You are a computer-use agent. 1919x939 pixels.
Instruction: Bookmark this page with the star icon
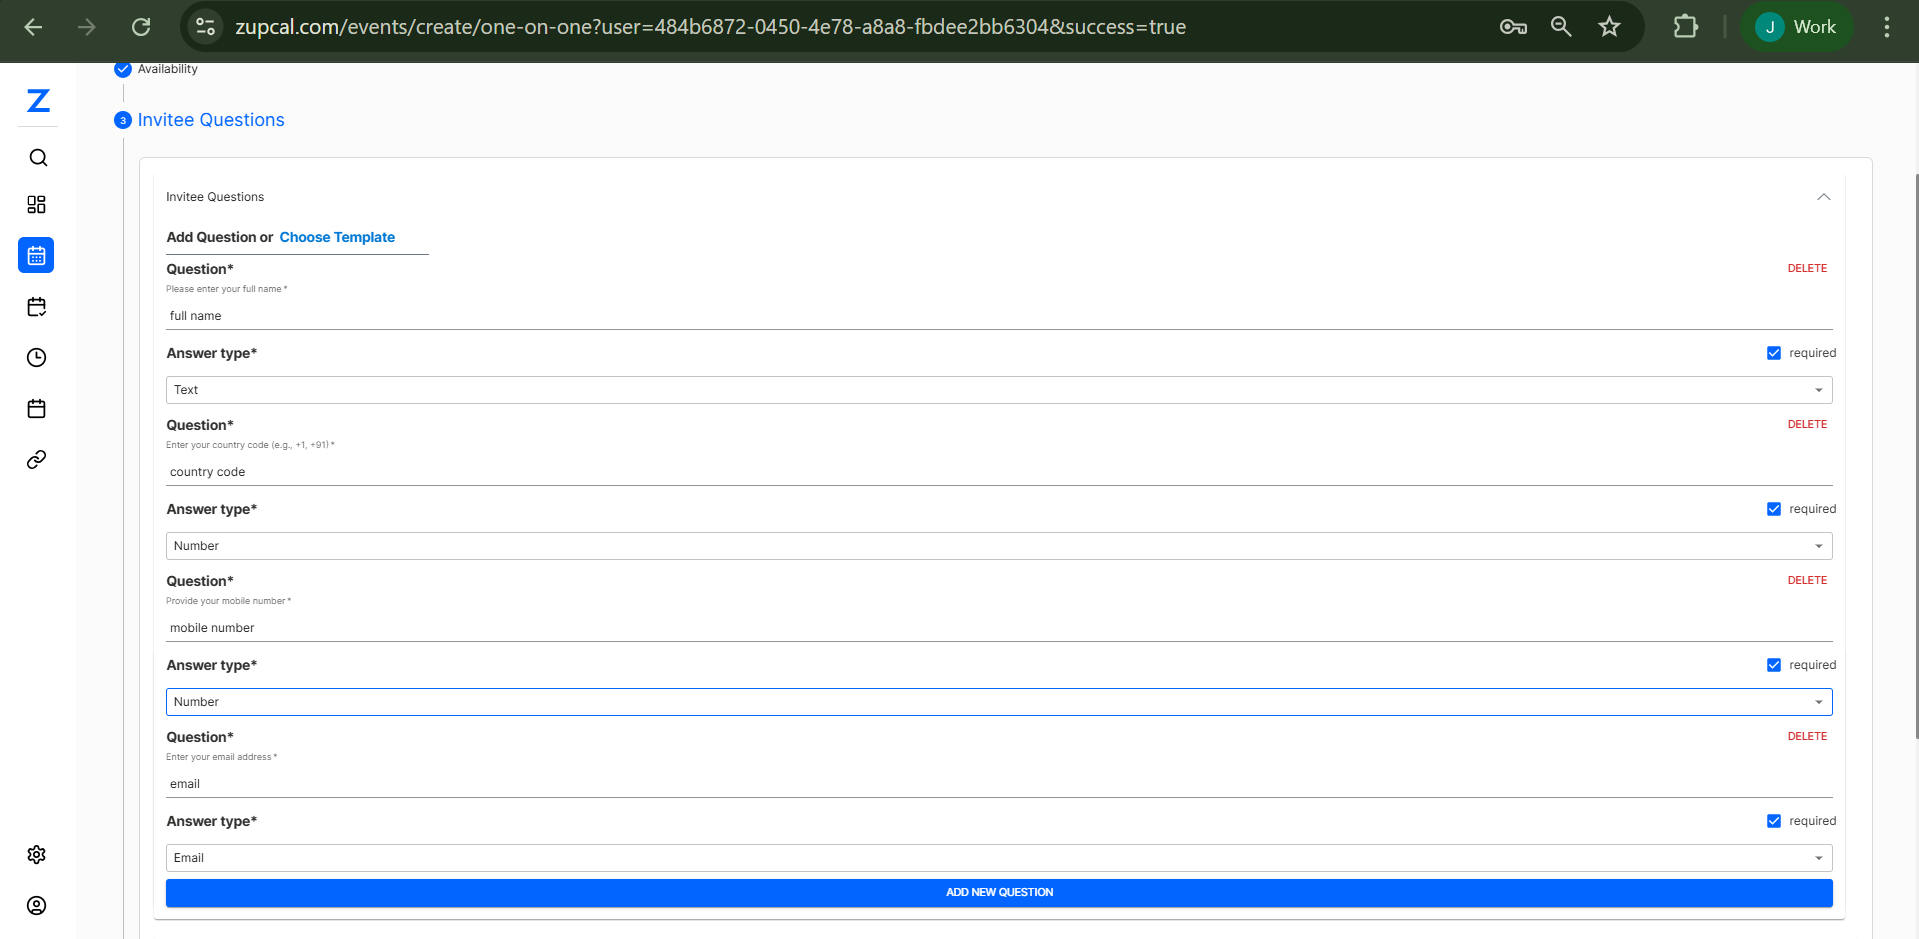pyautogui.click(x=1609, y=27)
